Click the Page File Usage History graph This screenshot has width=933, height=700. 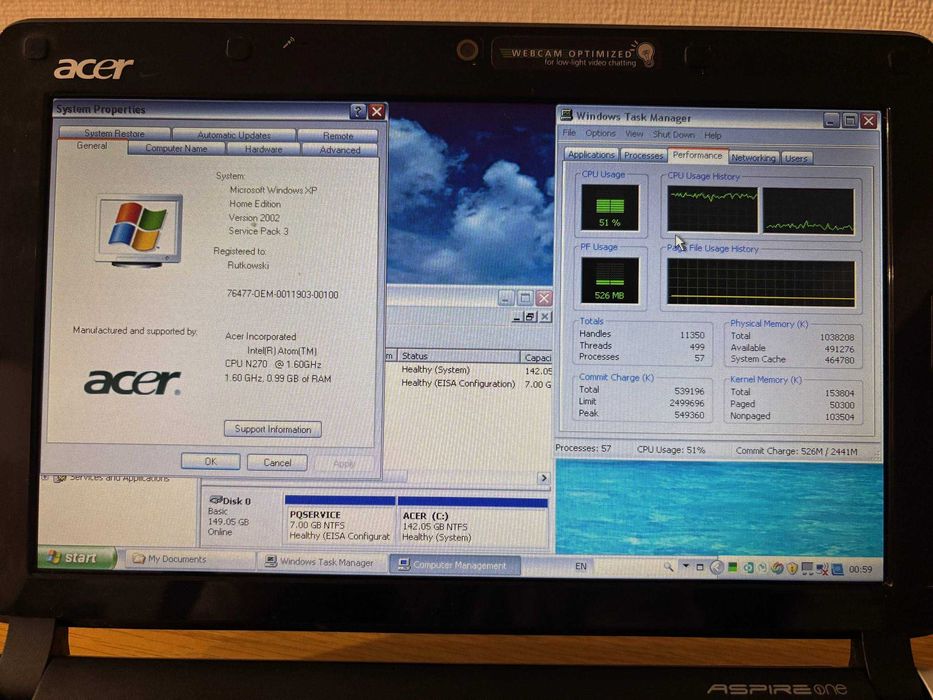761,283
